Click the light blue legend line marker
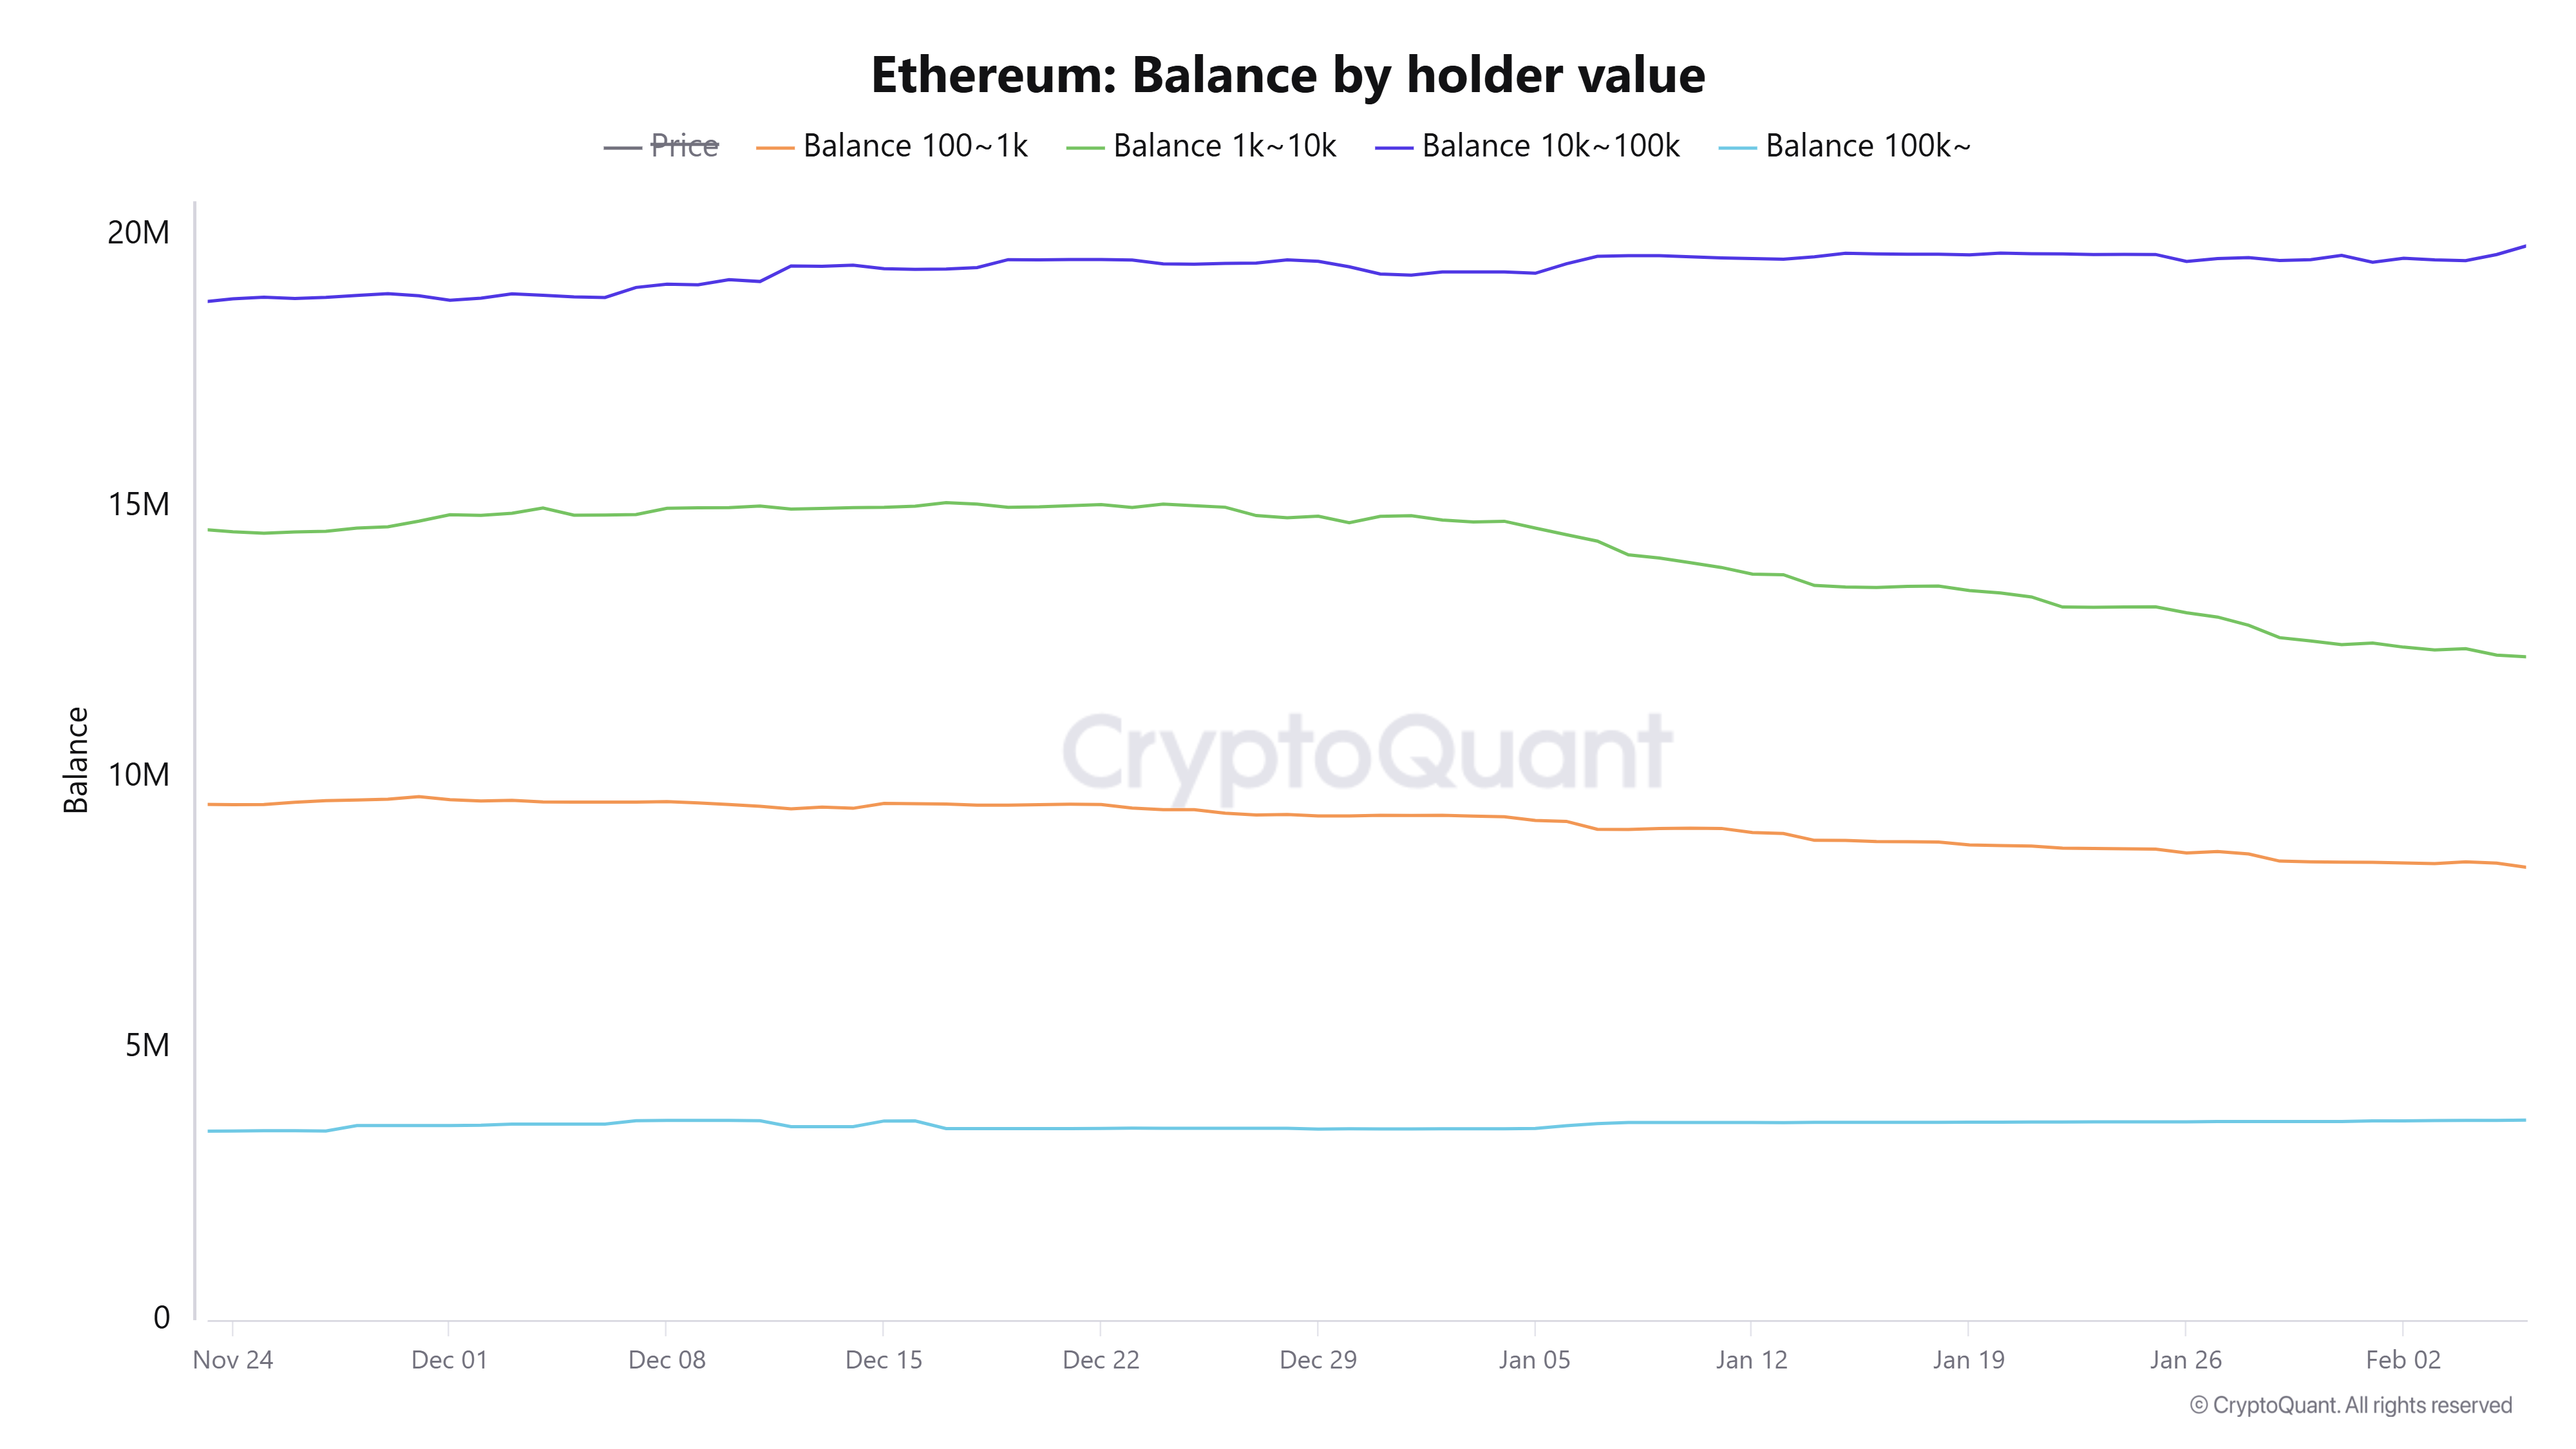The height and width of the screenshot is (1449, 2576). coord(1737,148)
